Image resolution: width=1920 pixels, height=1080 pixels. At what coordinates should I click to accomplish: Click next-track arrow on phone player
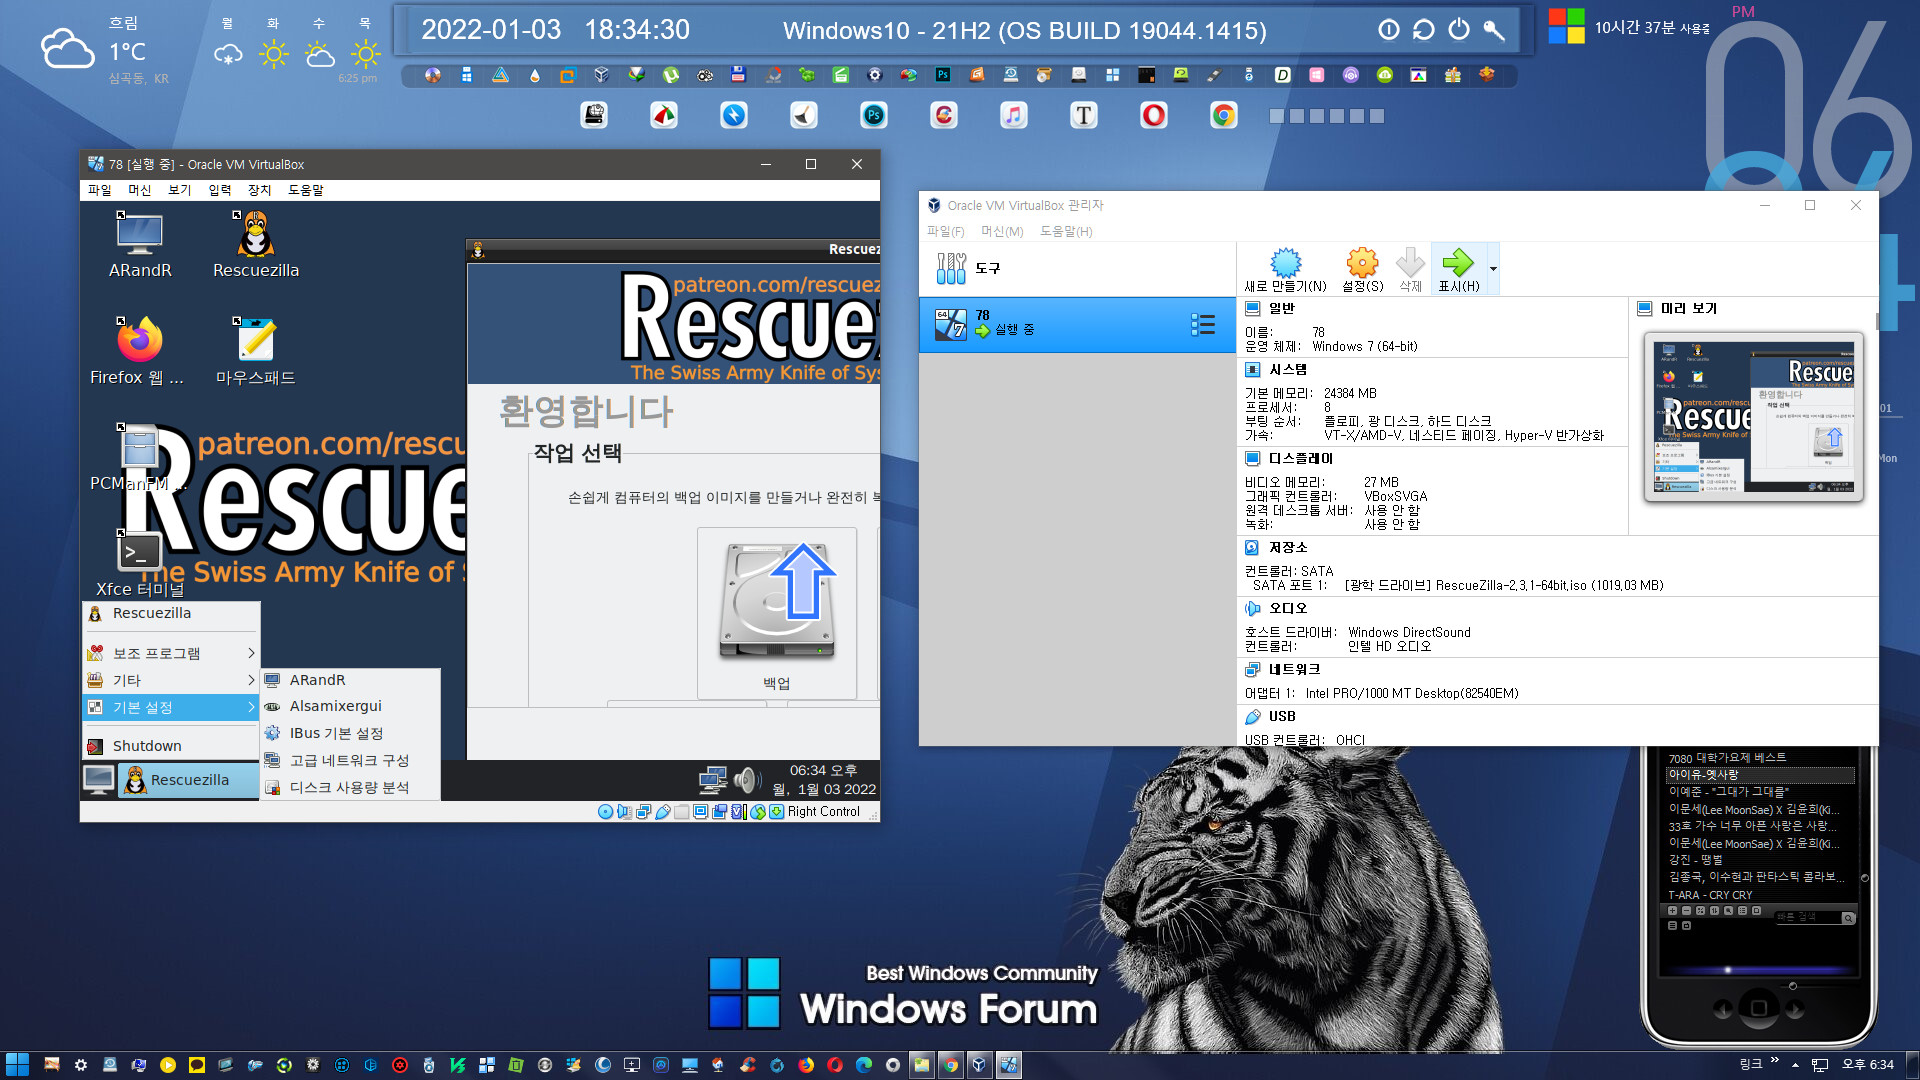(x=1795, y=1008)
